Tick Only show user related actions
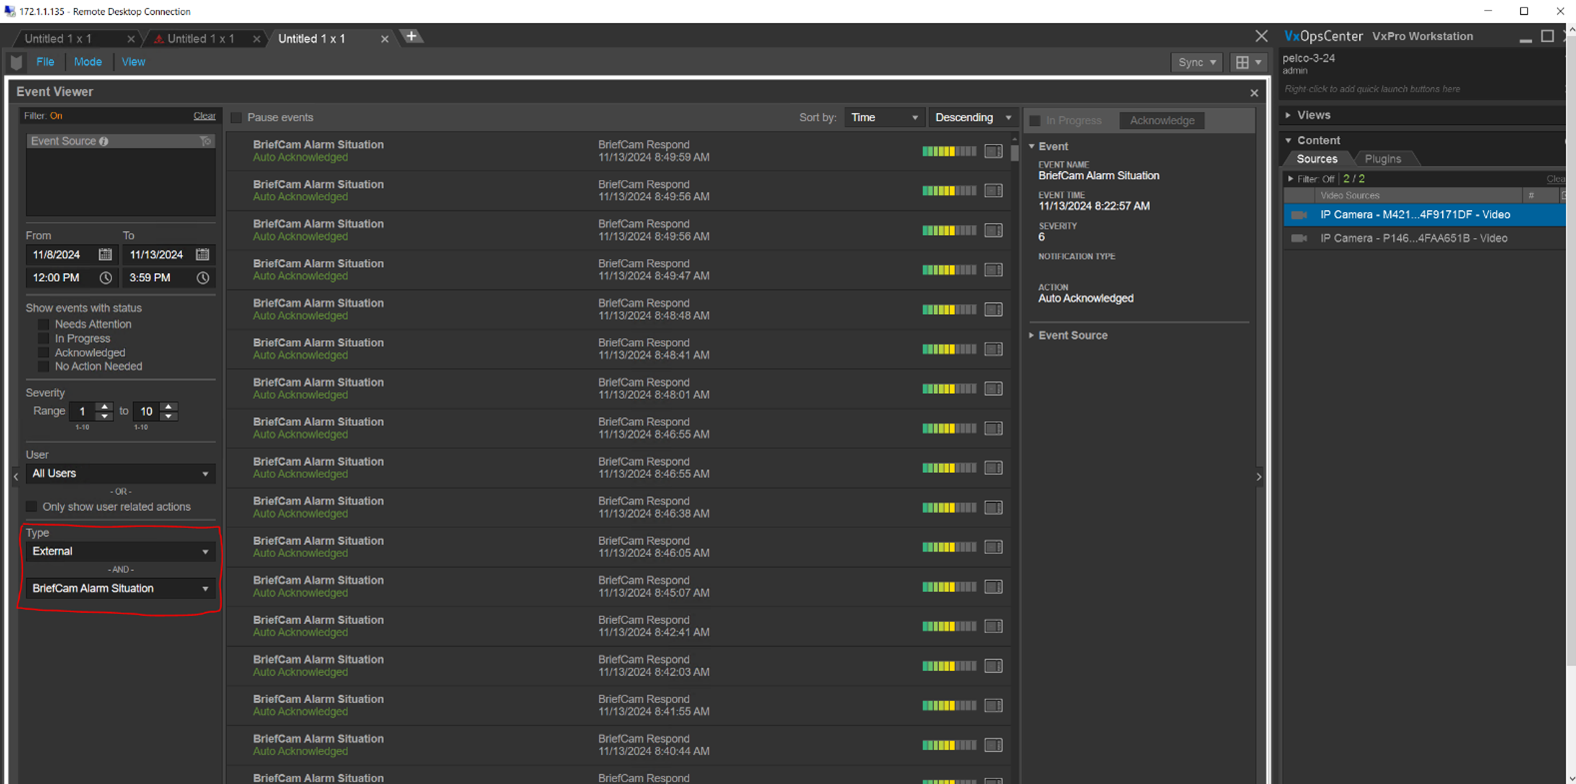The height and width of the screenshot is (784, 1576). pyautogui.click(x=32, y=507)
